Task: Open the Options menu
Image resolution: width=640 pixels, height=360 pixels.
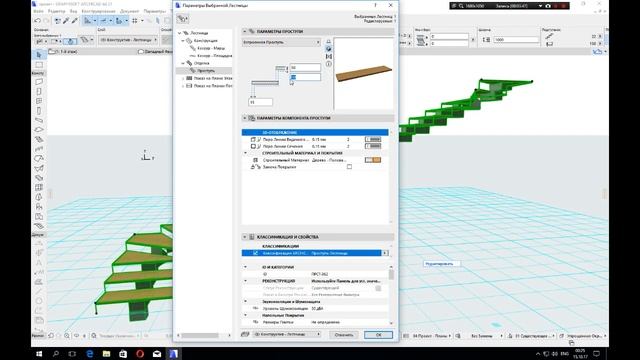Action: pos(155,11)
